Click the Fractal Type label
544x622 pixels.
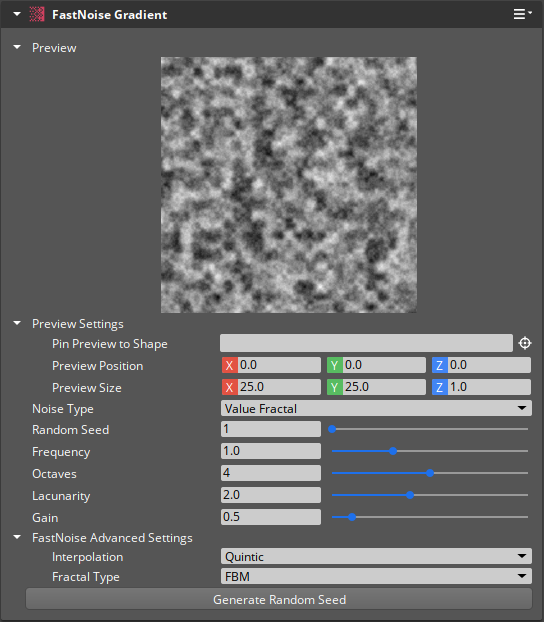pyautogui.click(x=86, y=577)
